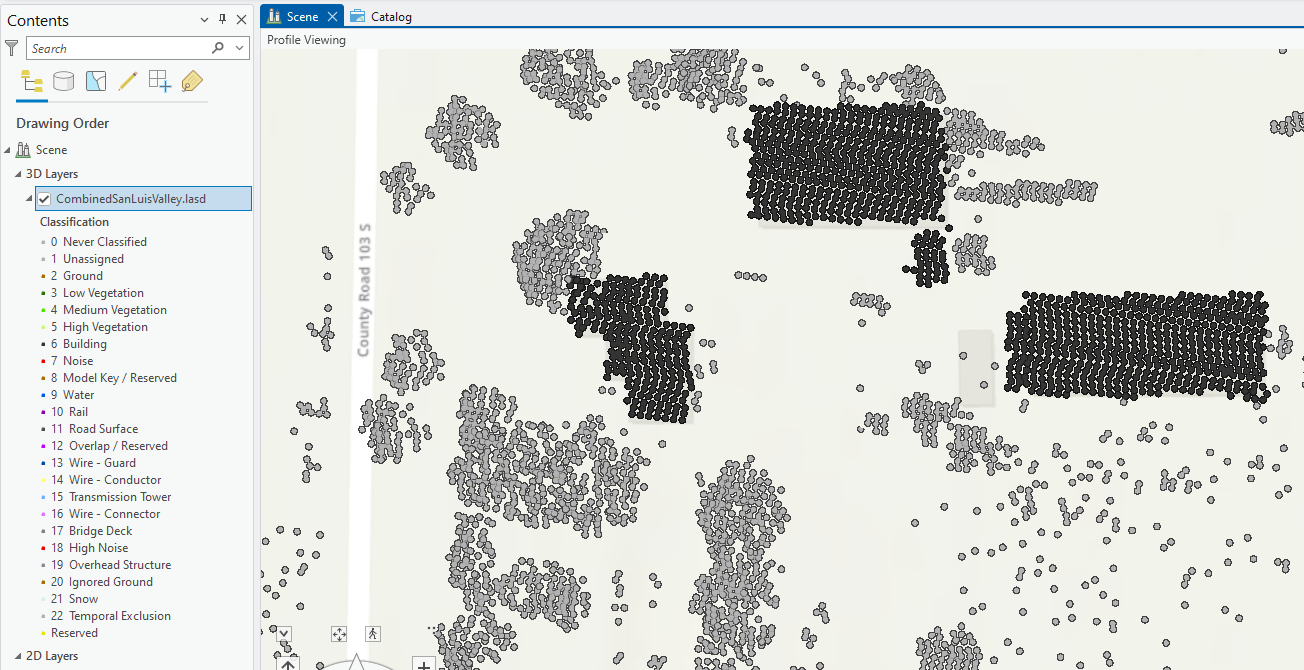Open the Search box options dropdown
Image resolution: width=1304 pixels, height=670 pixels.
coord(240,48)
